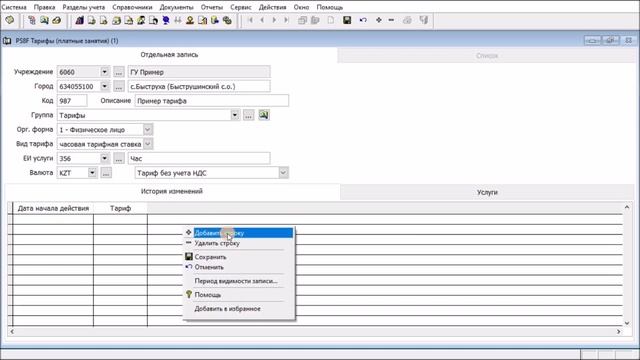This screenshot has width=640, height=360.
Task: Click the Код input field
Action: point(72,101)
